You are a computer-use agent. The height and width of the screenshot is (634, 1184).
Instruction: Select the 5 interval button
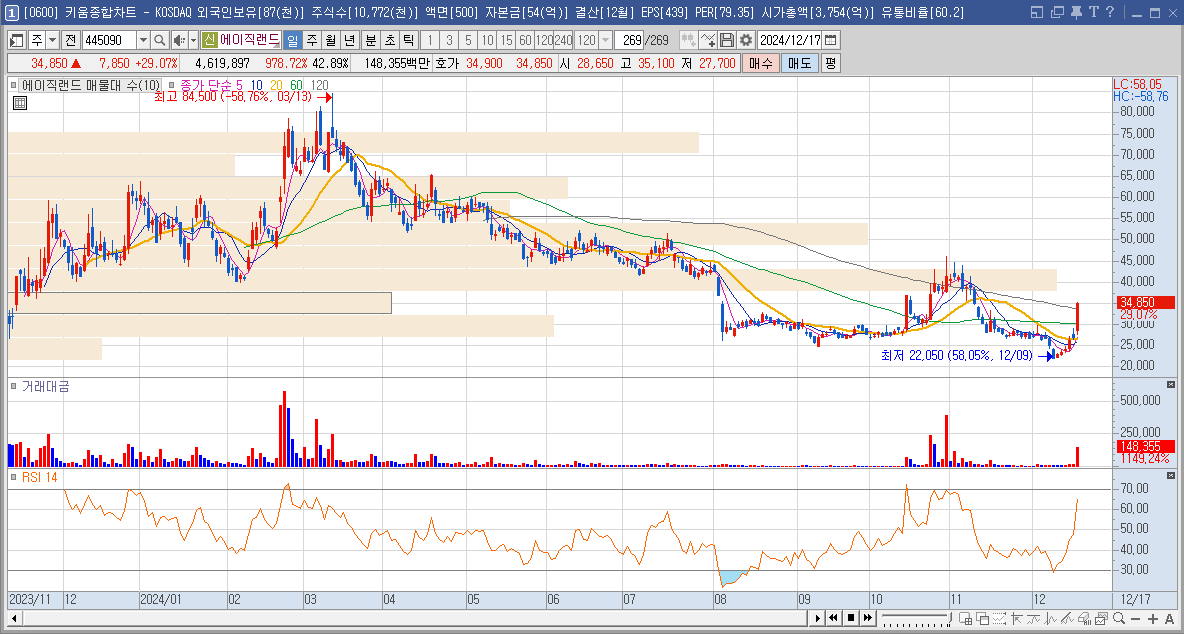click(x=468, y=40)
